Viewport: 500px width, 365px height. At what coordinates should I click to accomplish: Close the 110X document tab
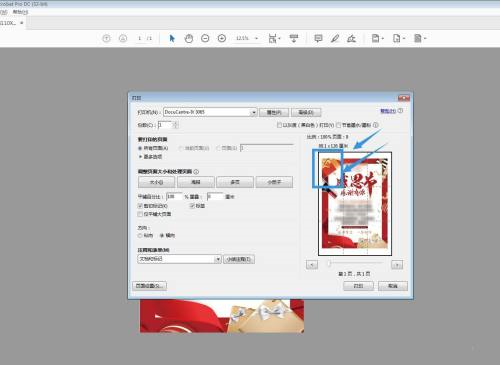(x=22, y=23)
